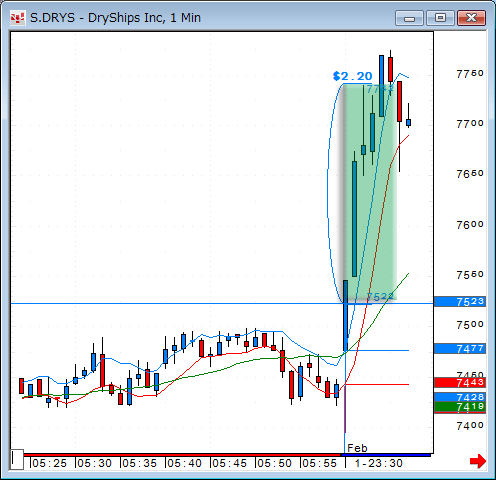Viewport: 496px width, 480px height.
Task: Click the Feb date marker
Action: pyautogui.click(x=357, y=448)
